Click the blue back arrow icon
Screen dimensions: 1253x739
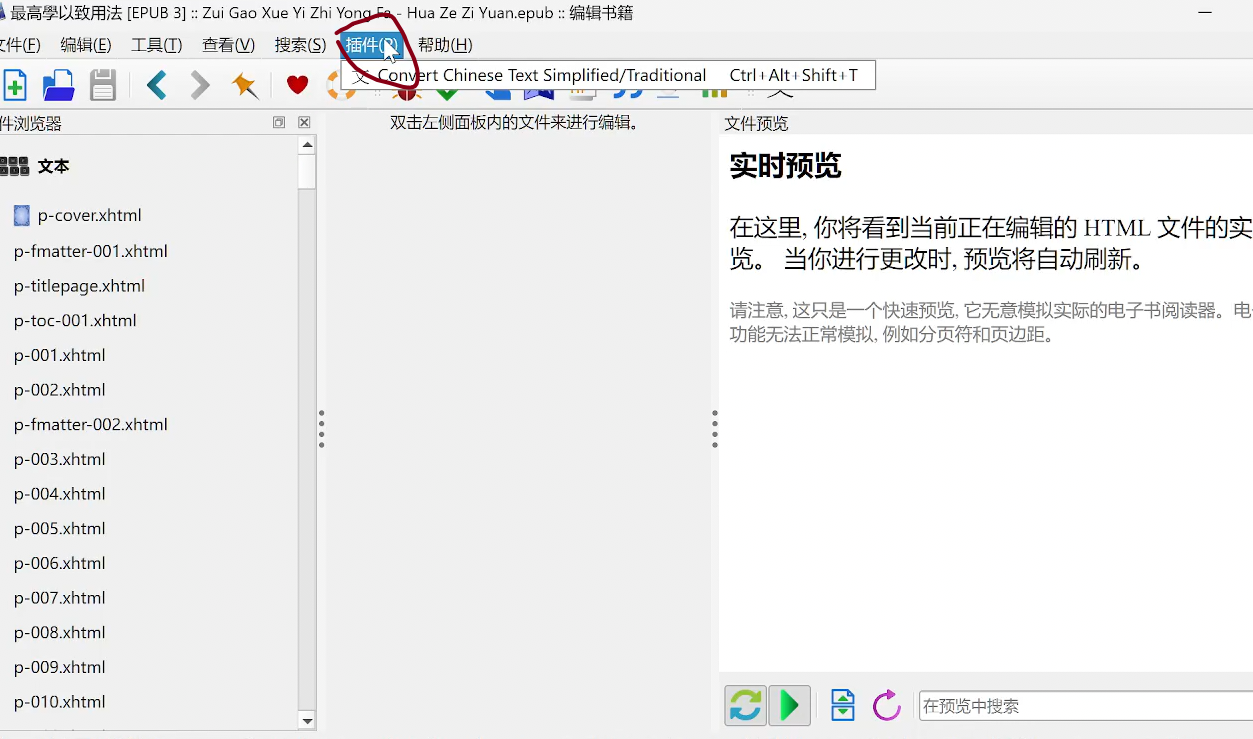(157, 85)
